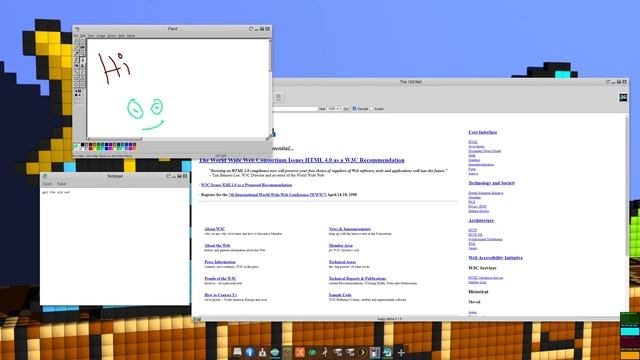The width and height of the screenshot is (640, 360).
Task: Open the Image menu in Paint
Action: [101, 36]
